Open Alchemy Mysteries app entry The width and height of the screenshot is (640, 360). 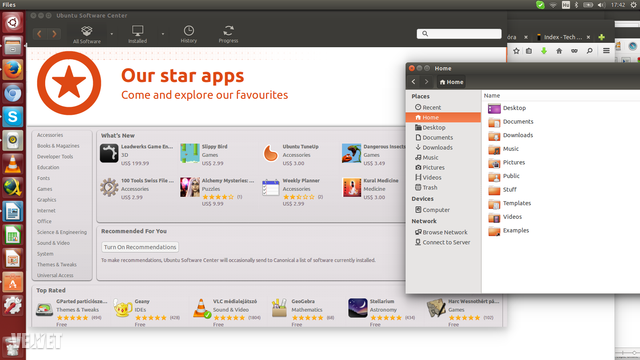pyautogui.click(x=217, y=191)
